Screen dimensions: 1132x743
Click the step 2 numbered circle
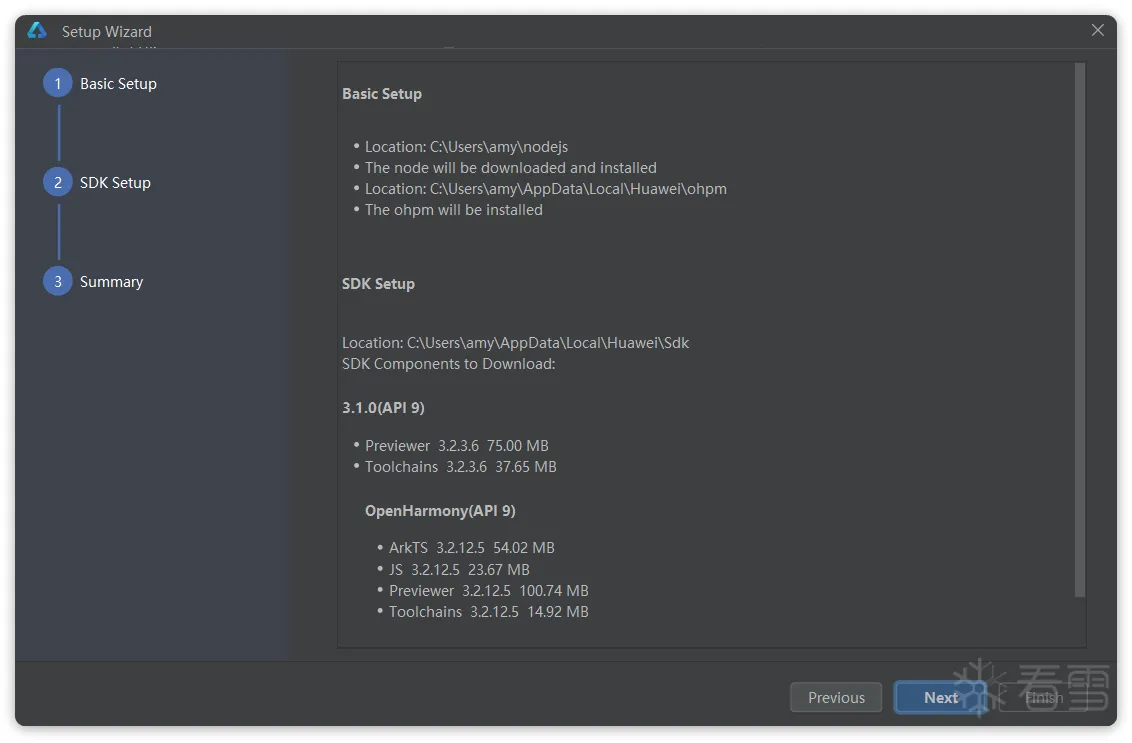[x=58, y=182]
